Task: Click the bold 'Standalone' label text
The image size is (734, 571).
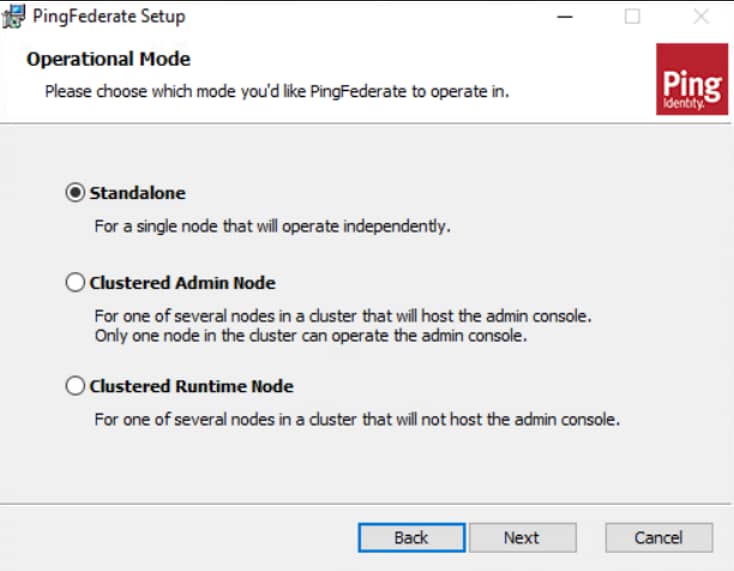Action: pos(138,193)
